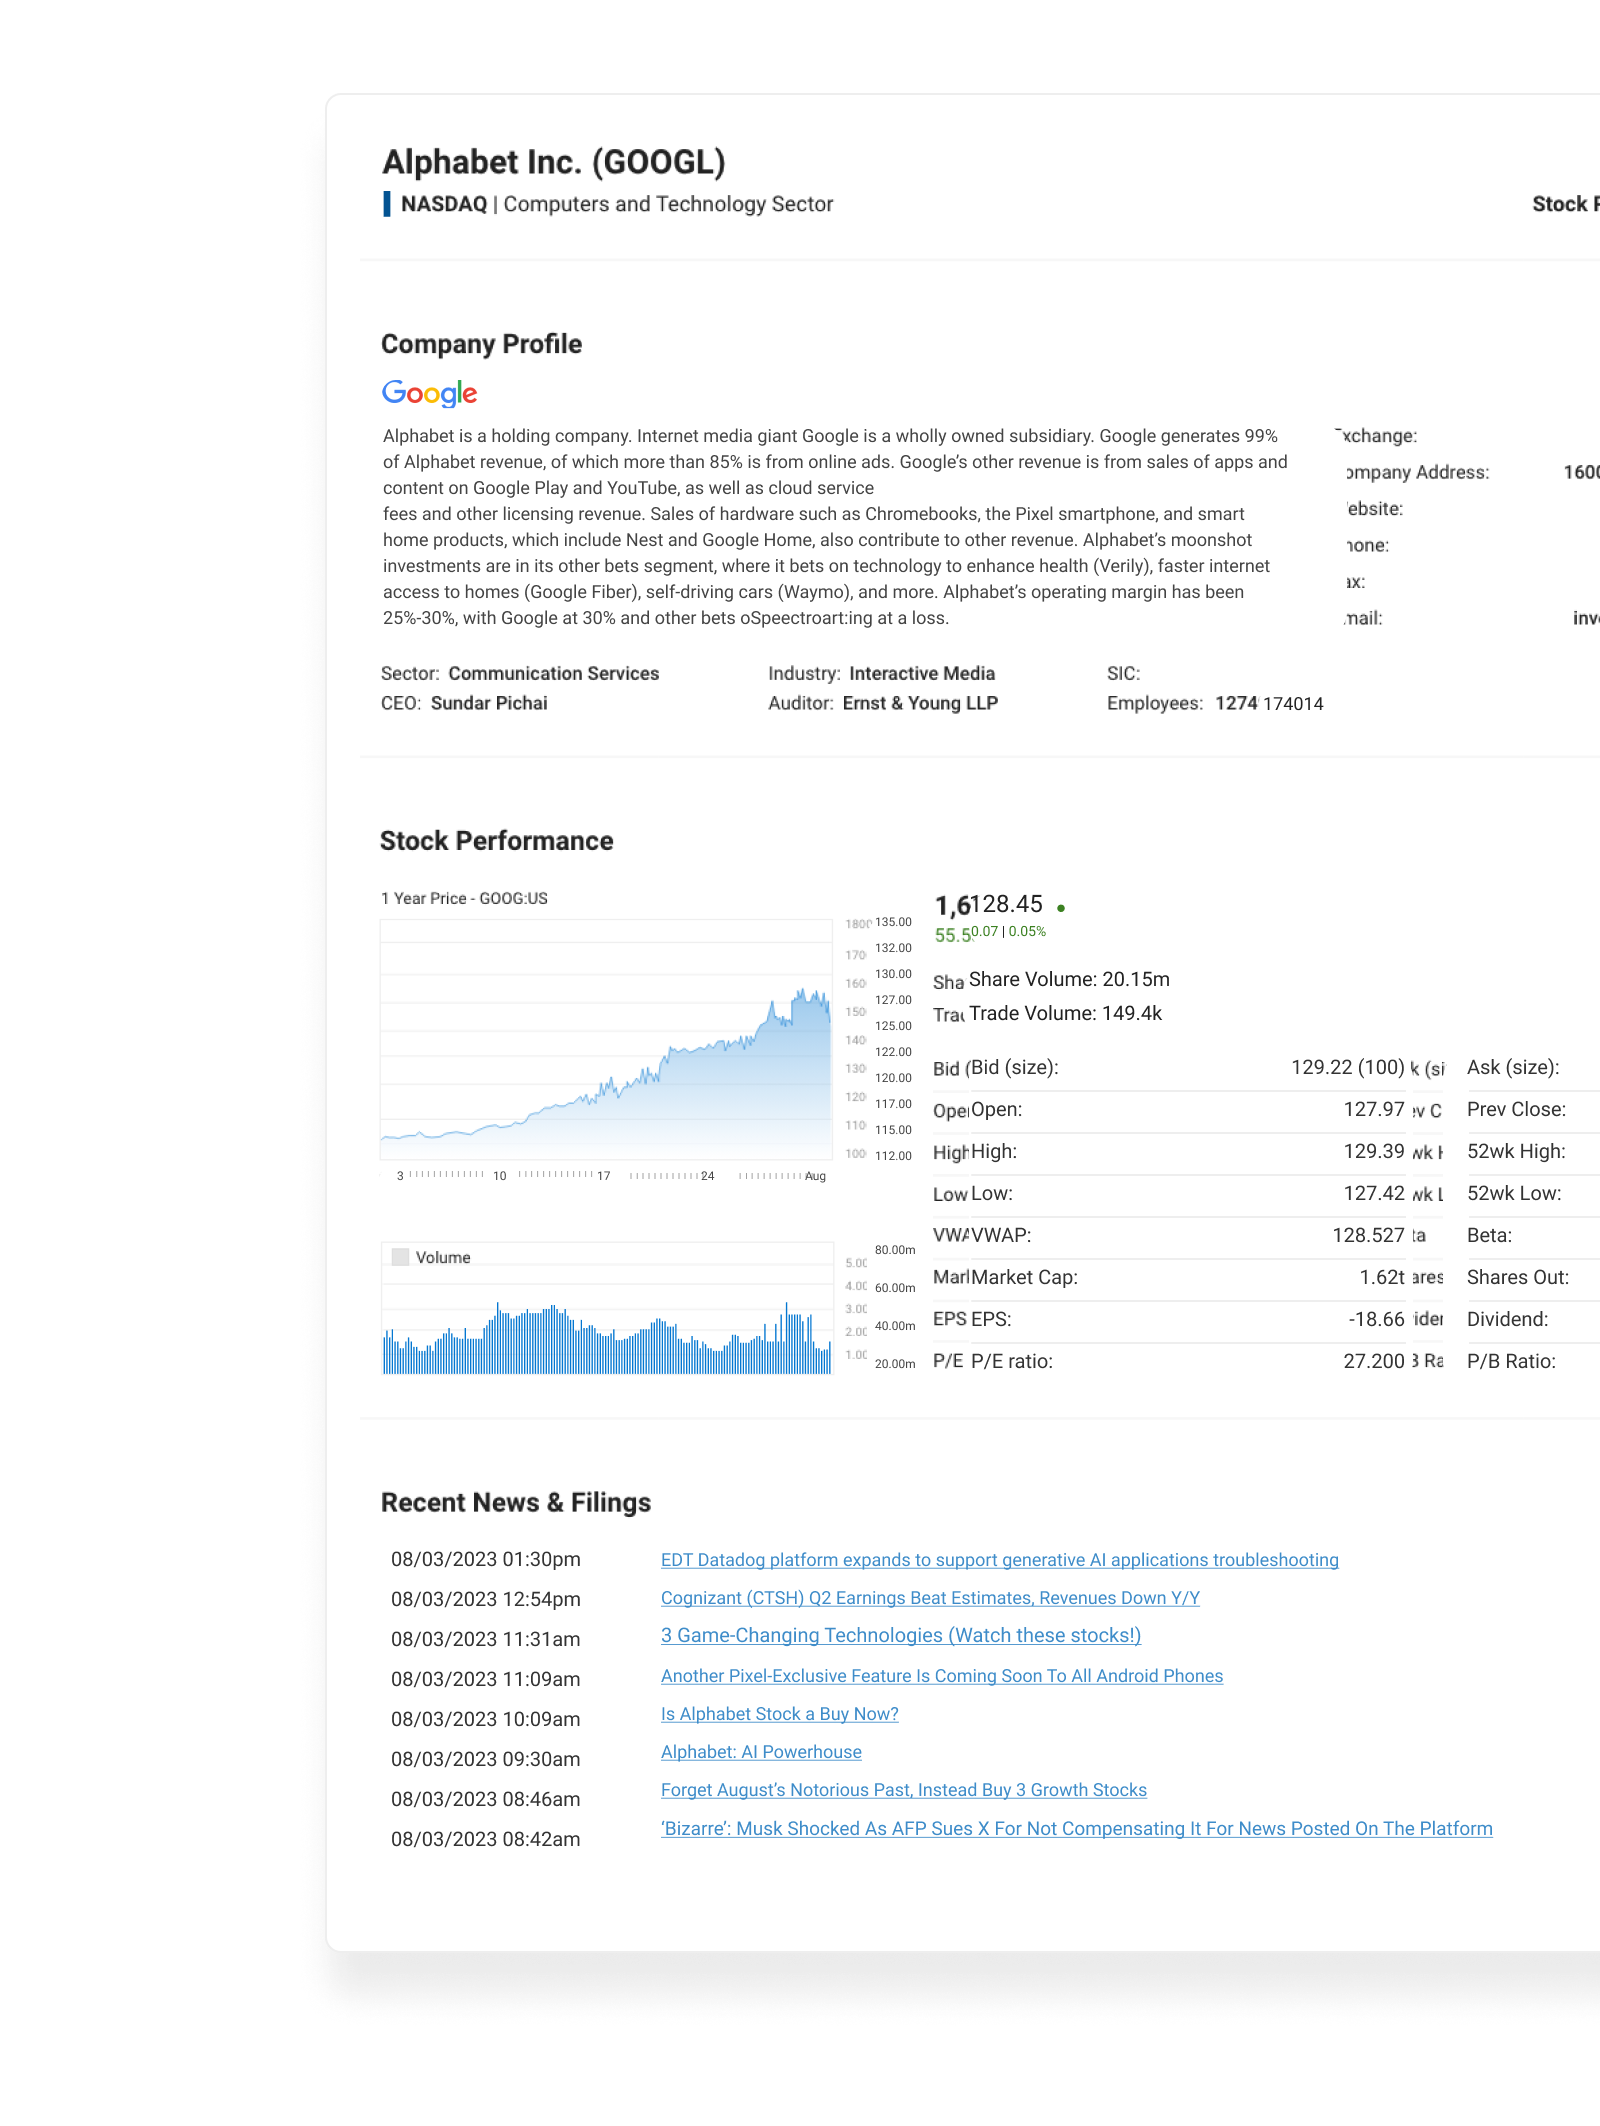1600x2126 pixels.
Task: Click the blue bar marker before NASDAQ
Action: (x=387, y=204)
